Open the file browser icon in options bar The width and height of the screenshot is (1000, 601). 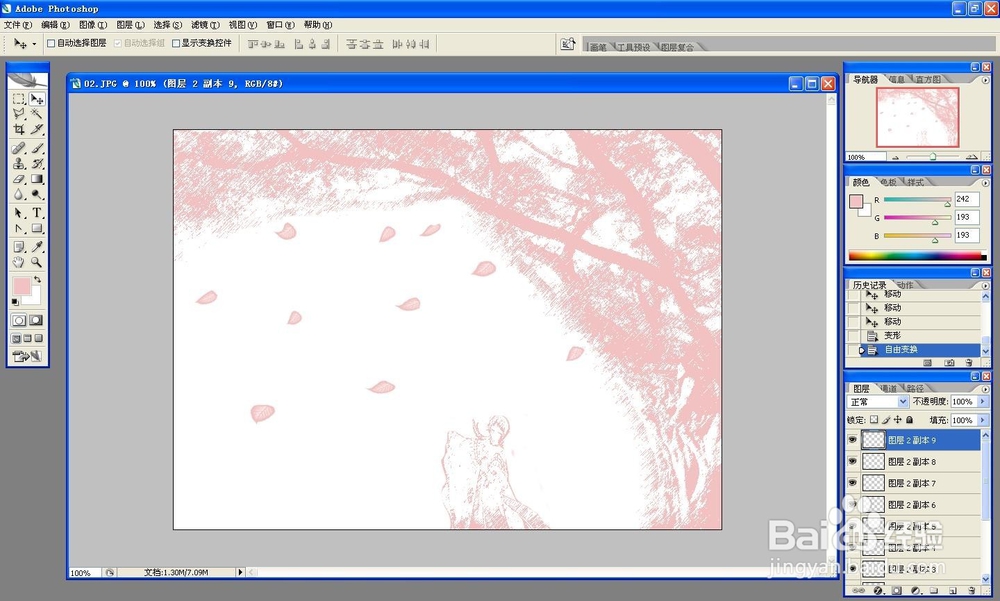coord(568,44)
